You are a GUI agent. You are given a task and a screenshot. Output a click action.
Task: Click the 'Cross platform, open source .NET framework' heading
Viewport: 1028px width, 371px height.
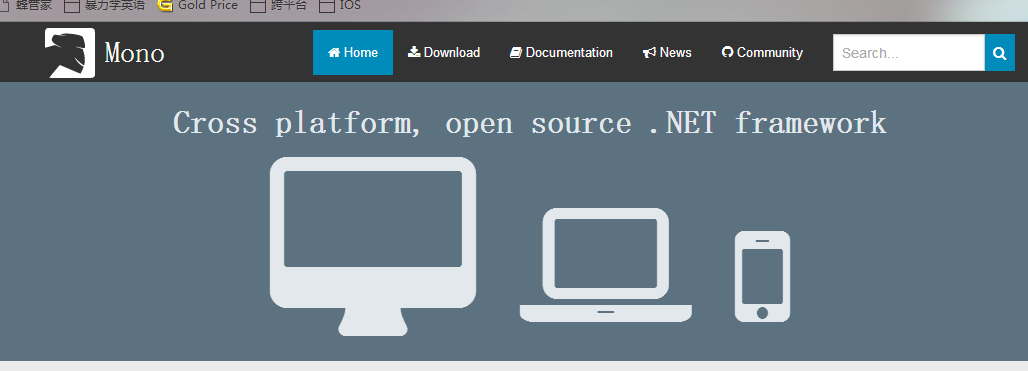(530, 123)
